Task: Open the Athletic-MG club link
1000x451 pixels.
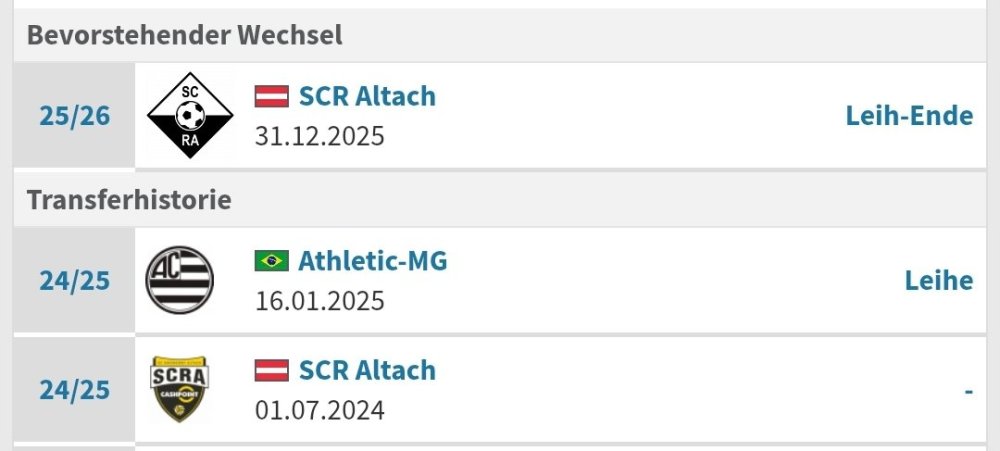Action: [373, 261]
